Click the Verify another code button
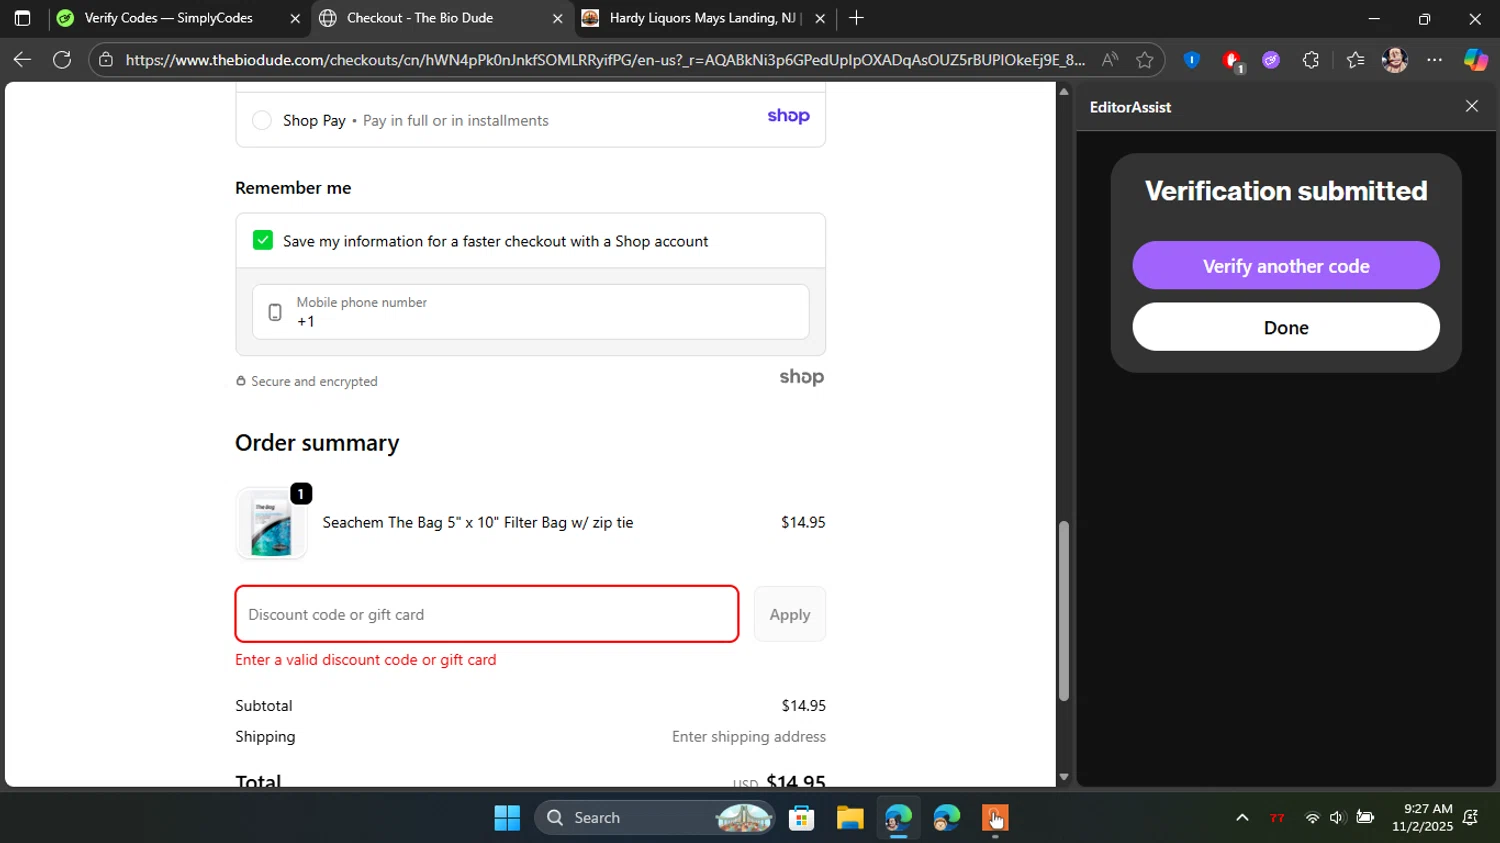This screenshot has width=1500, height=843. click(x=1286, y=266)
